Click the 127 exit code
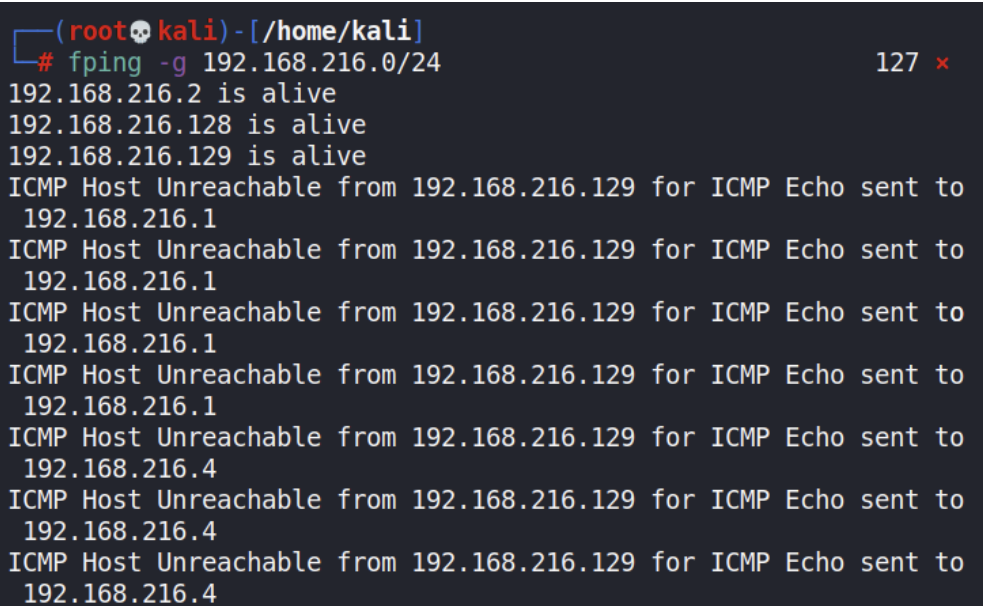Viewport: 983px width, 606px height. coord(896,63)
